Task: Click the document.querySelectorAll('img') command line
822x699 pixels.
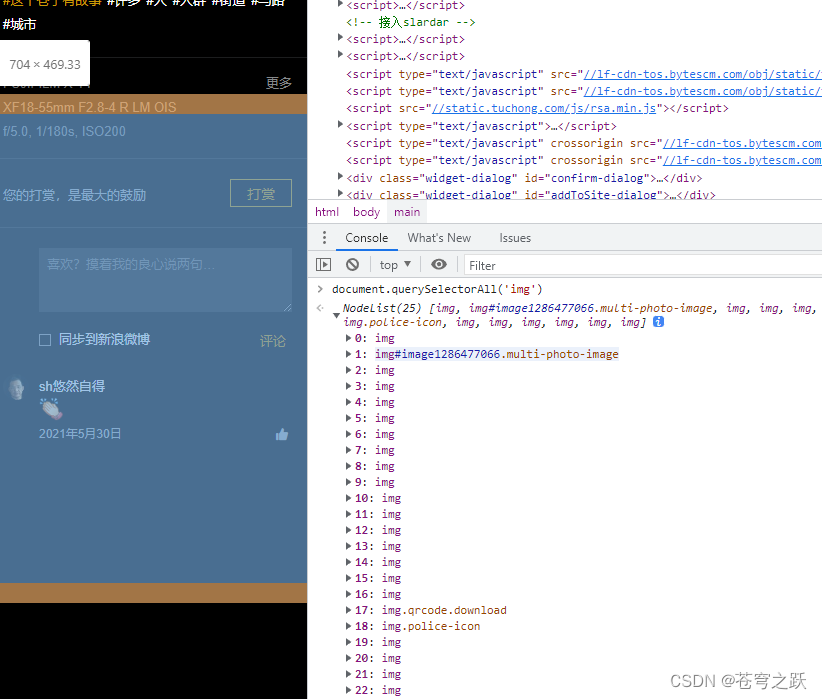Action: (x=437, y=289)
